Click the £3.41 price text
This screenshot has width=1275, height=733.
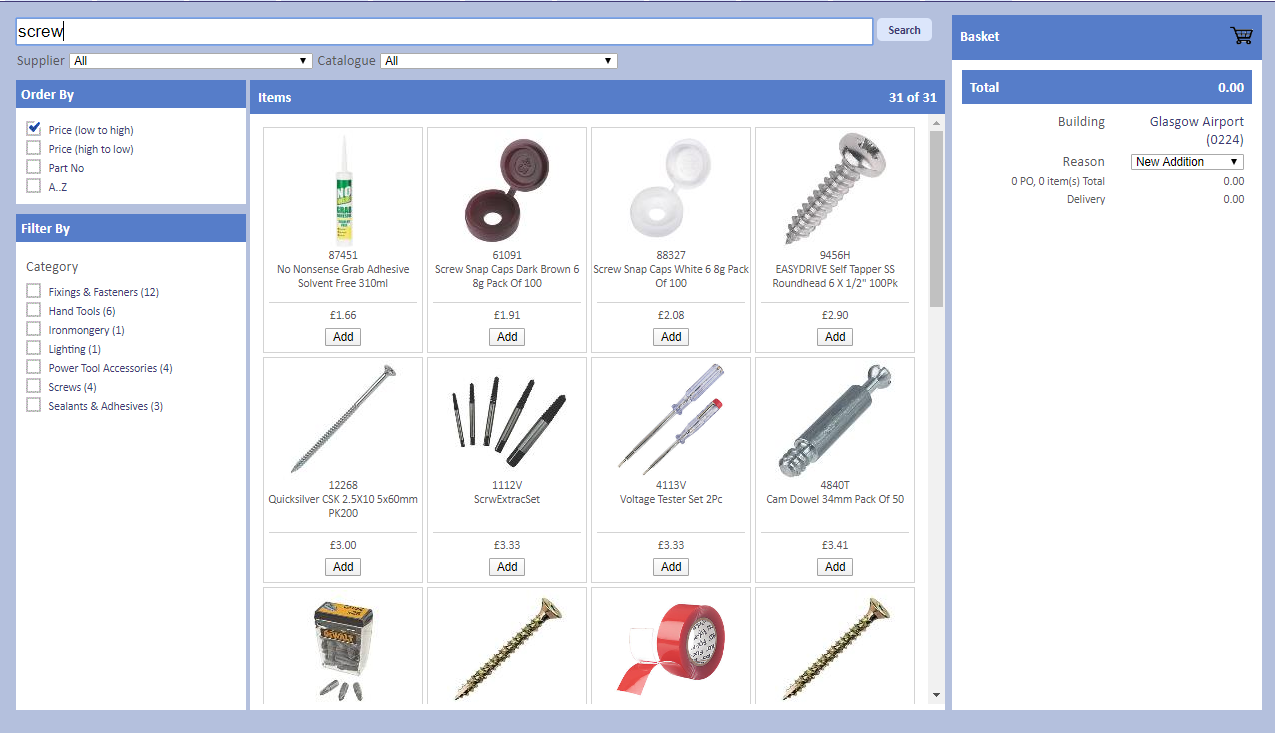click(x=835, y=545)
